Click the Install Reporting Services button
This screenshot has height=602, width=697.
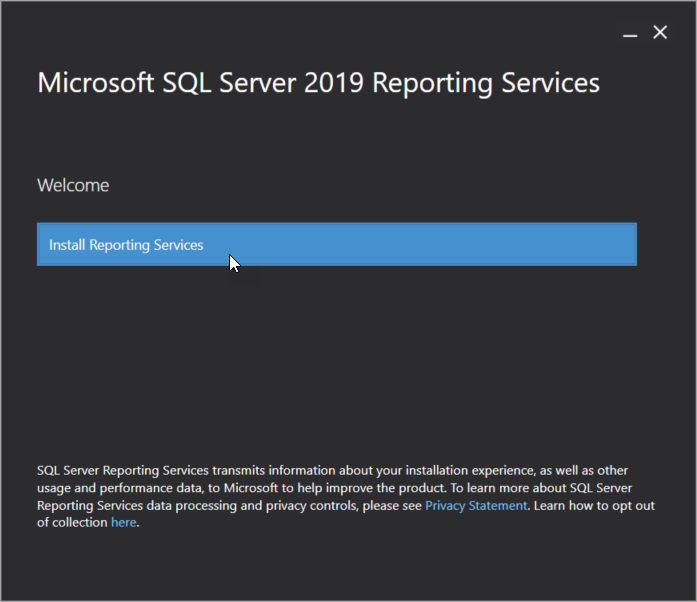tap(336, 244)
